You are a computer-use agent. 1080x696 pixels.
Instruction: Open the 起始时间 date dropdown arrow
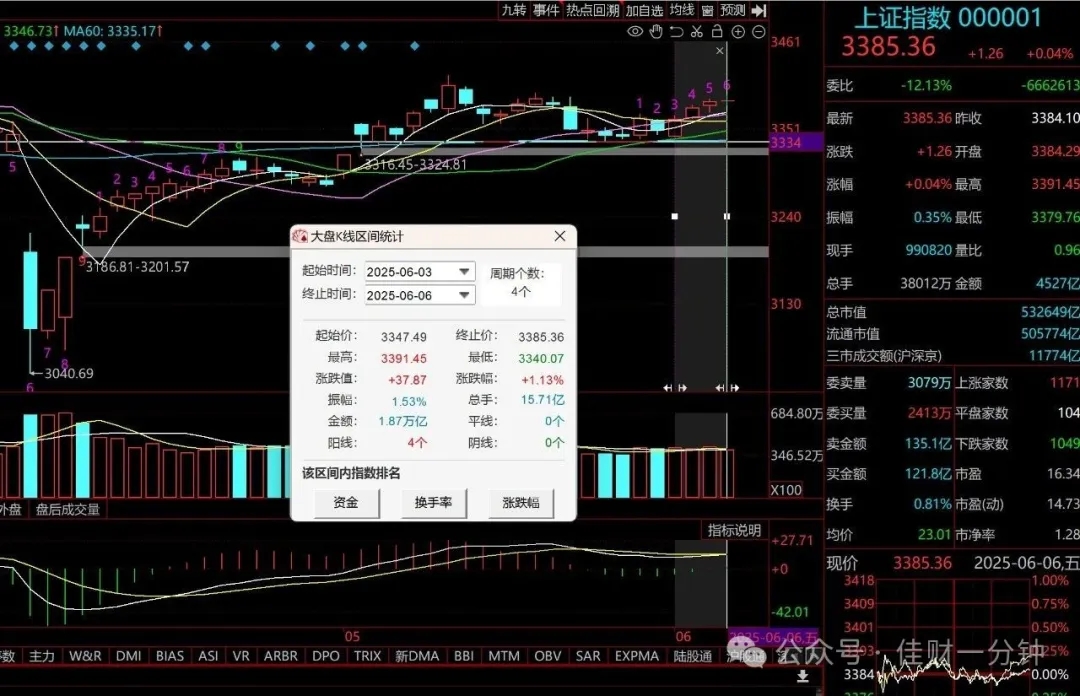pos(465,272)
